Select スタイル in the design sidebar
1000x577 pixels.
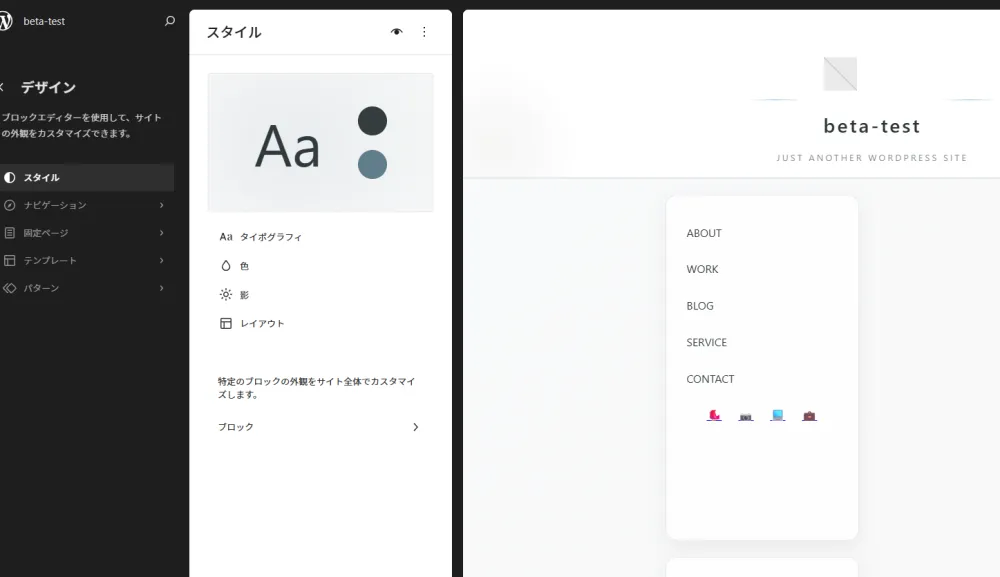[42, 178]
